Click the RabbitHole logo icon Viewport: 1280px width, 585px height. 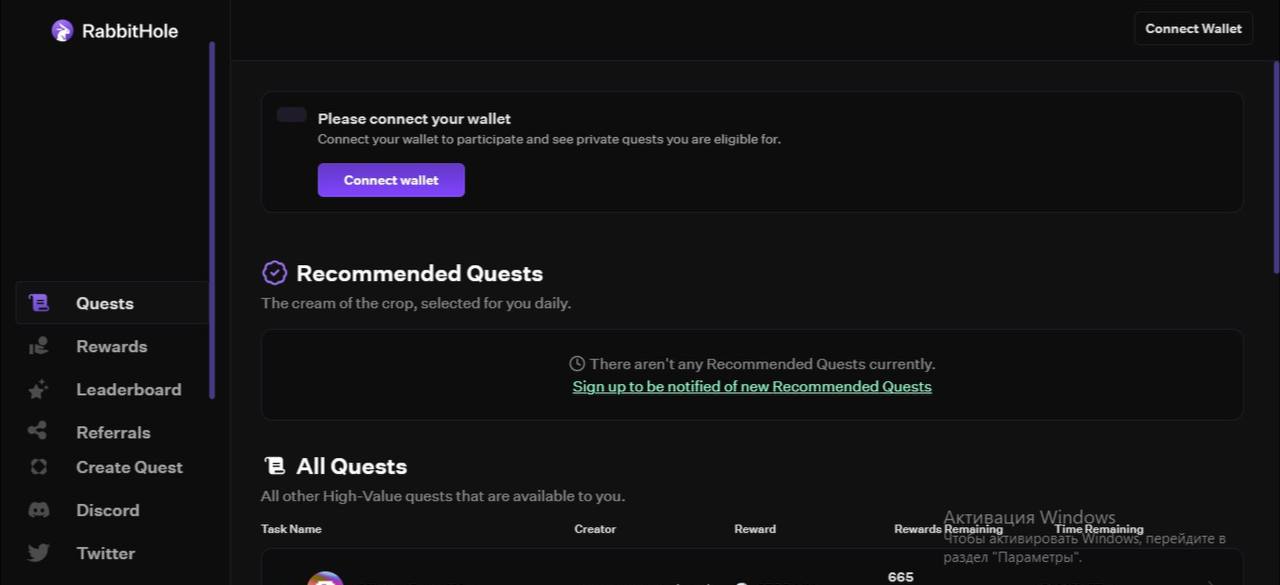[62, 31]
